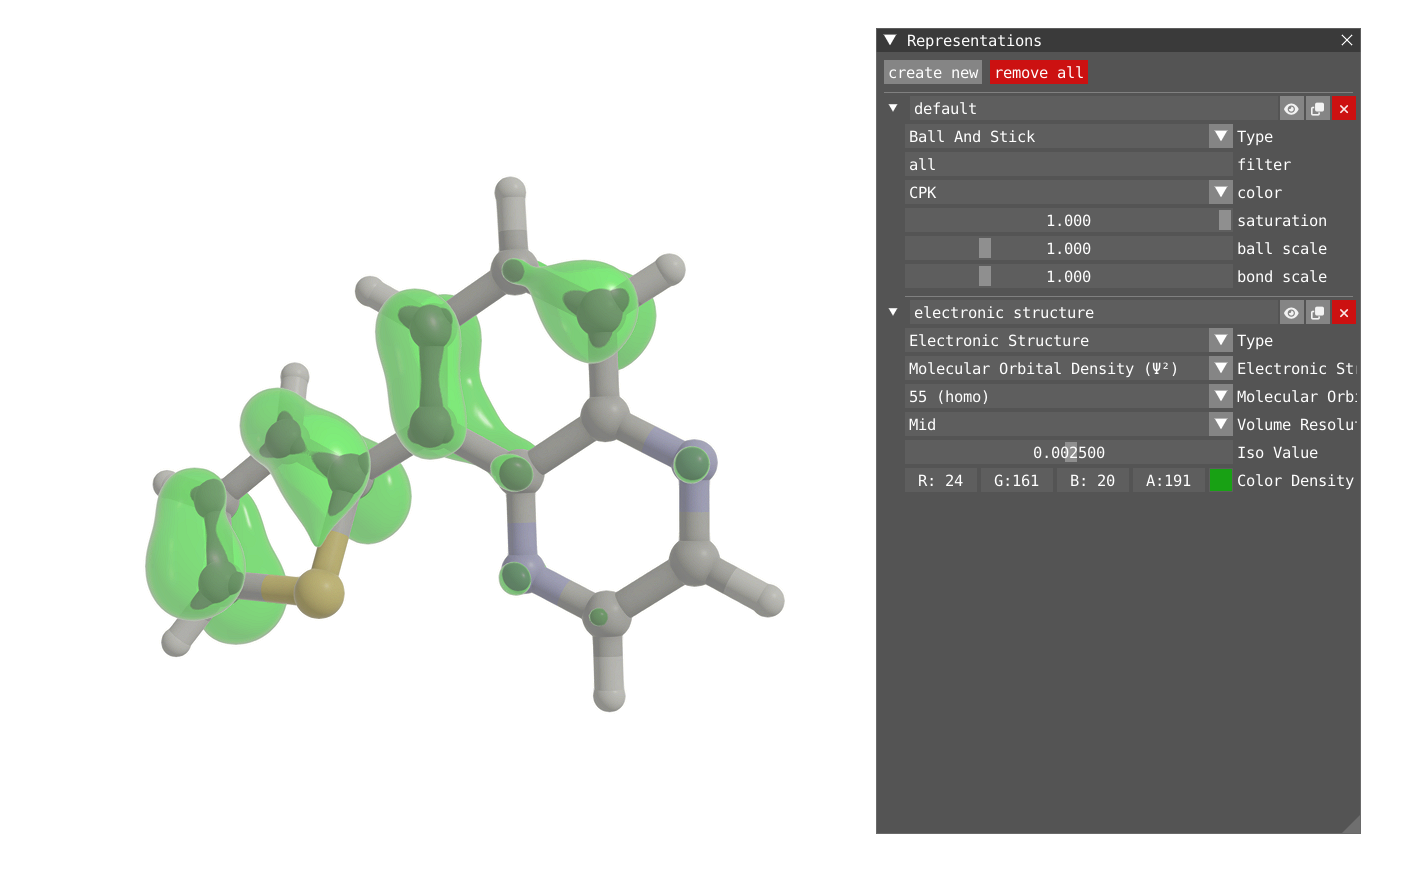Delete the electronic structure representation
Screen dimensions: 1422x875
pos(1343,312)
